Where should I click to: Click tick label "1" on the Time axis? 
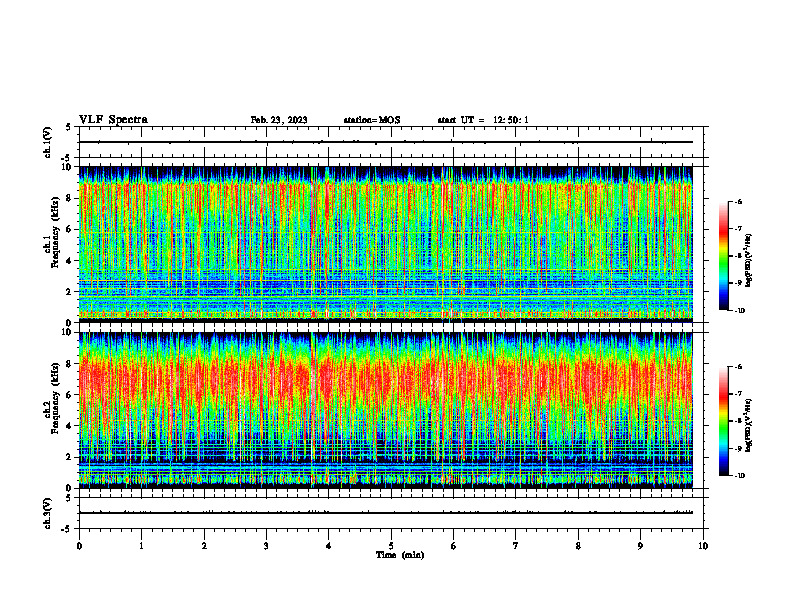click(x=141, y=546)
